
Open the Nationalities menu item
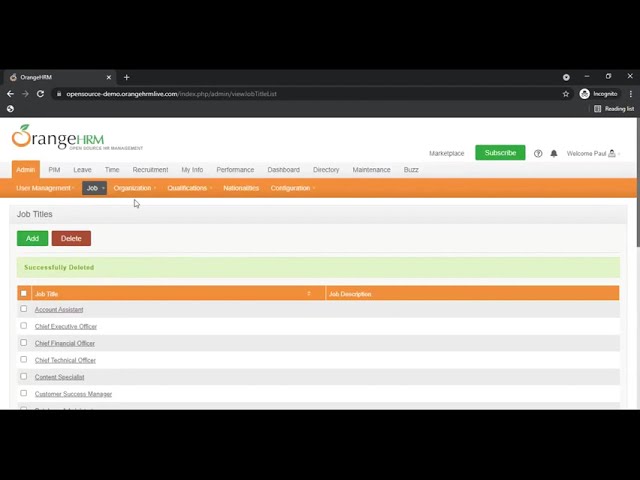pyautogui.click(x=241, y=188)
